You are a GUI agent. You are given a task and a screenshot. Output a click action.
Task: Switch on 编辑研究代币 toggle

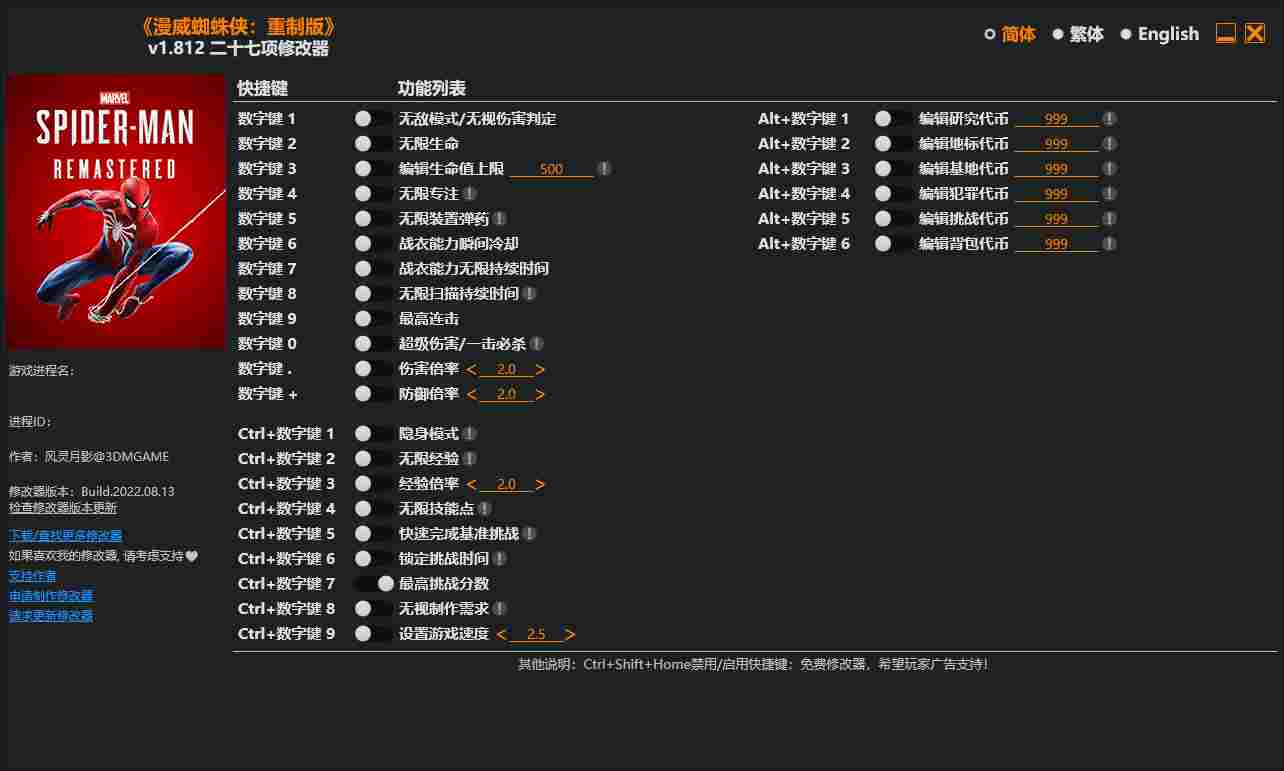coord(893,119)
